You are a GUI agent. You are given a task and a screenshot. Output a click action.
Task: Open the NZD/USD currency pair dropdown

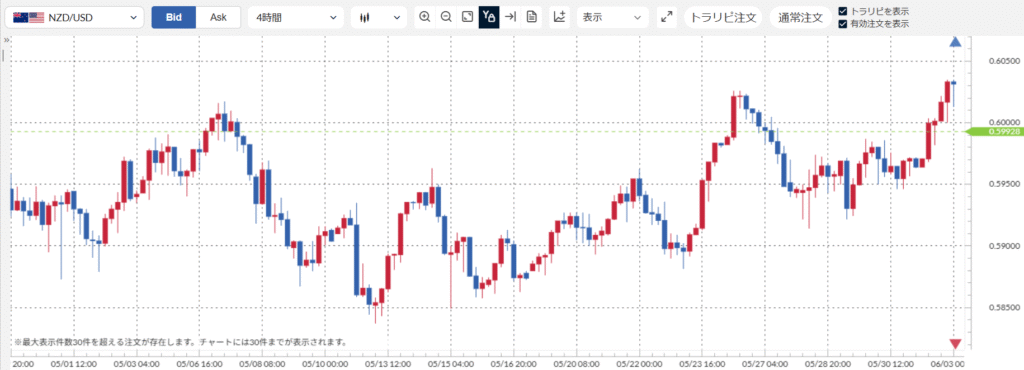point(74,18)
